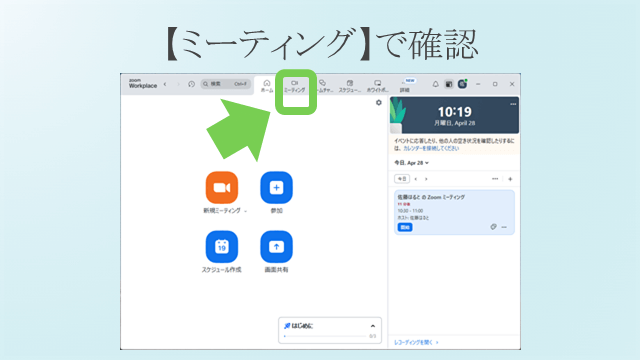Toggle the calendar side panel icon
The width and height of the screenshot is (640, 360).
coord(449,84)
